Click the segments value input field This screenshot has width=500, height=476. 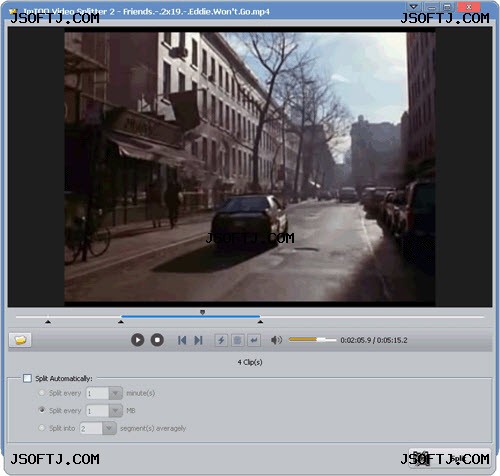click(x=91, y=428)
